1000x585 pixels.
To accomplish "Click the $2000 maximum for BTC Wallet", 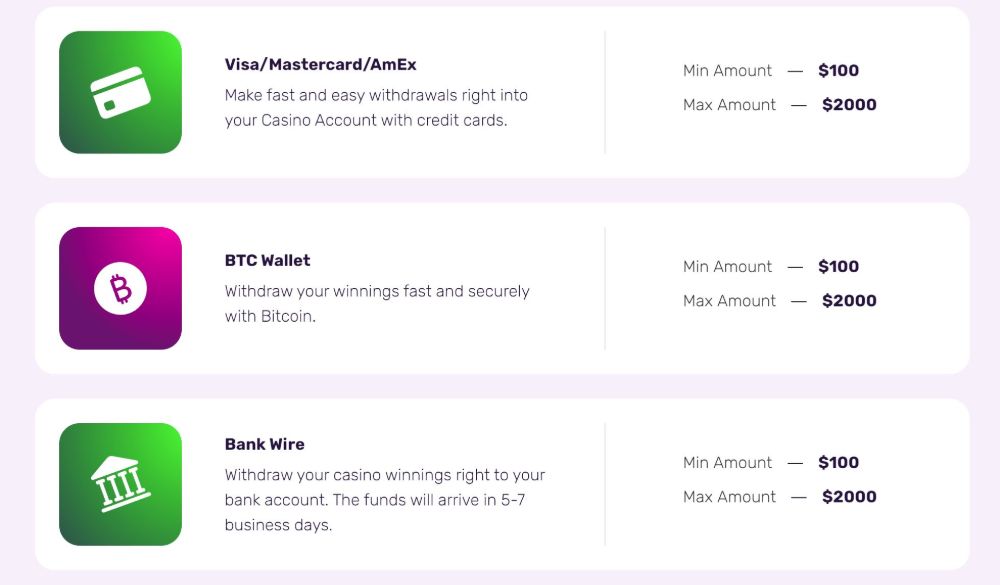I will (x=849, y=300).
